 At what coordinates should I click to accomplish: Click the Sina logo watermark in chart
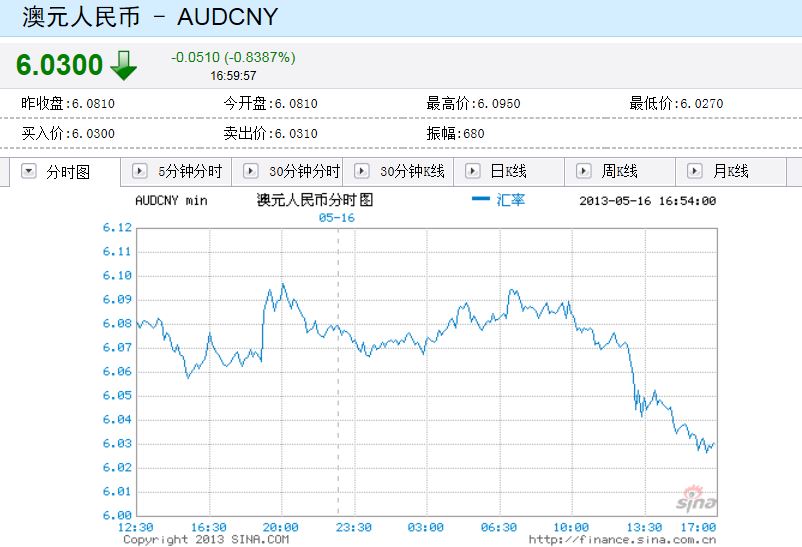pyautogui.click(x=692, y=496)
